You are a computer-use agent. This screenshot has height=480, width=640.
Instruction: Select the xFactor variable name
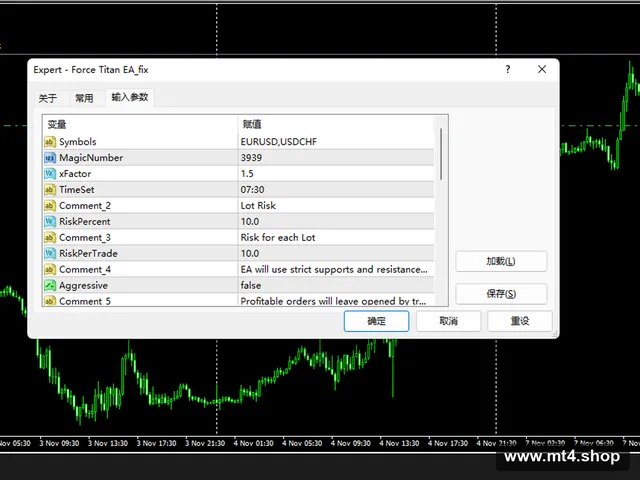coord(75,174)
